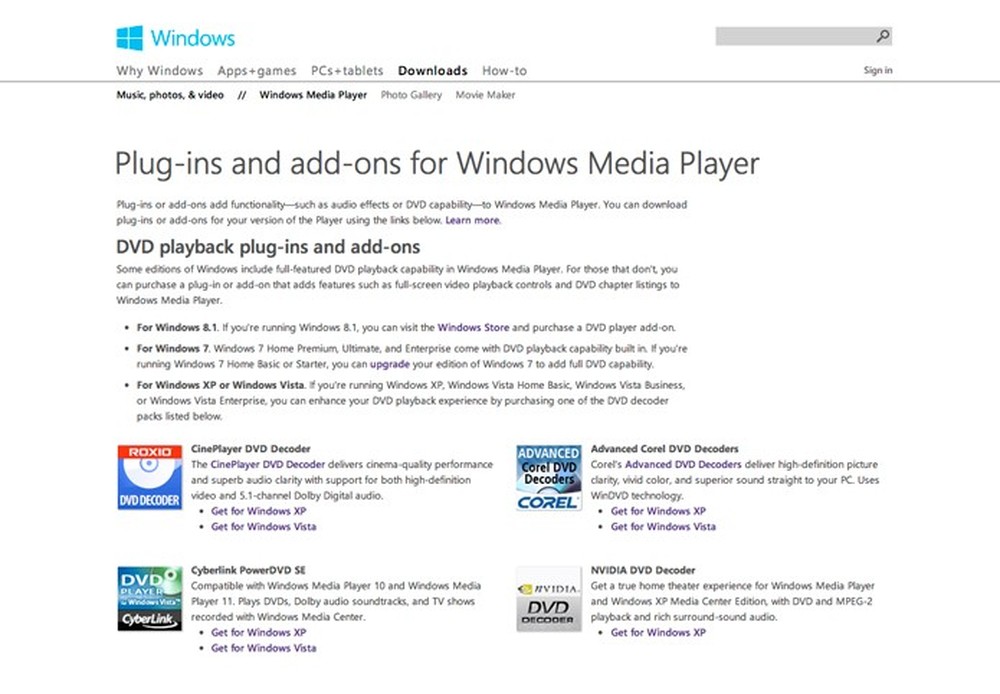Open the Movie Maker page
This screenshot has height=694, width=1000.
(485, 95)
